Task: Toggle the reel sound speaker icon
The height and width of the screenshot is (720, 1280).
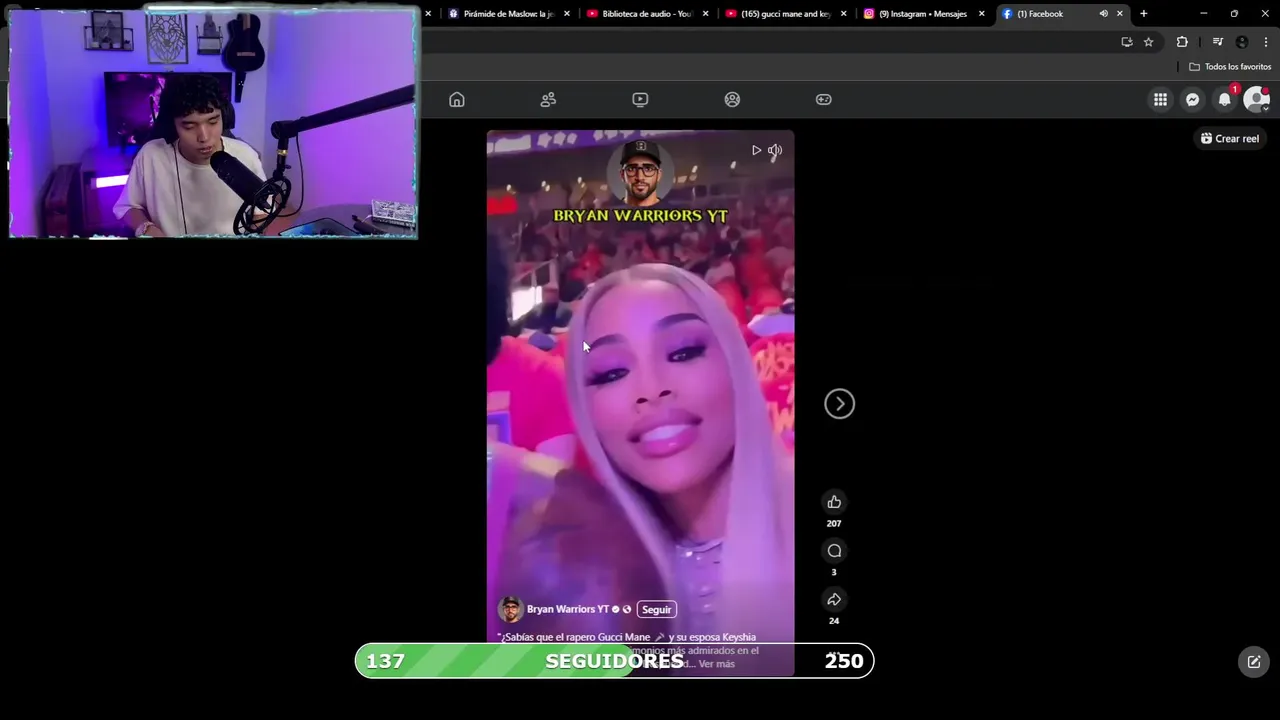Action: coord(775,150)
